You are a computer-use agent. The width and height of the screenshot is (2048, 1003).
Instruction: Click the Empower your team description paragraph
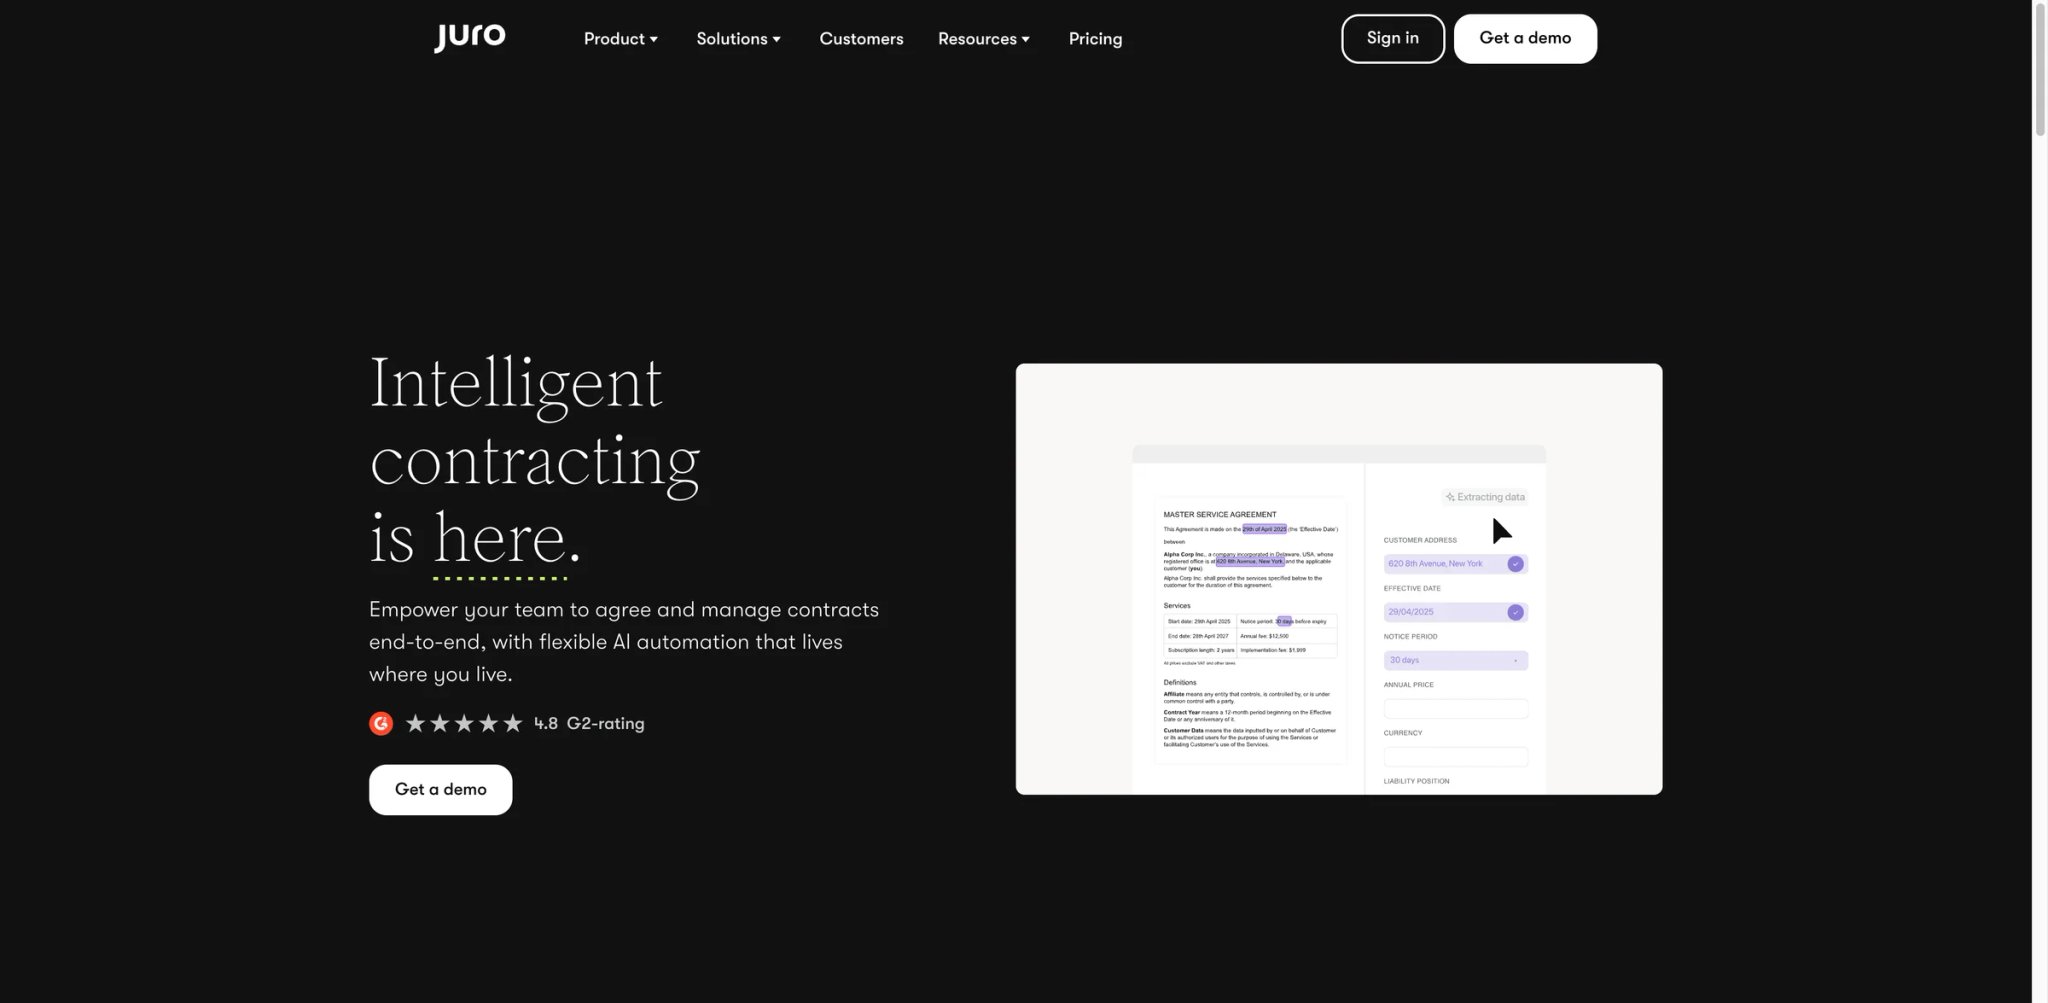tap(624, 642)
